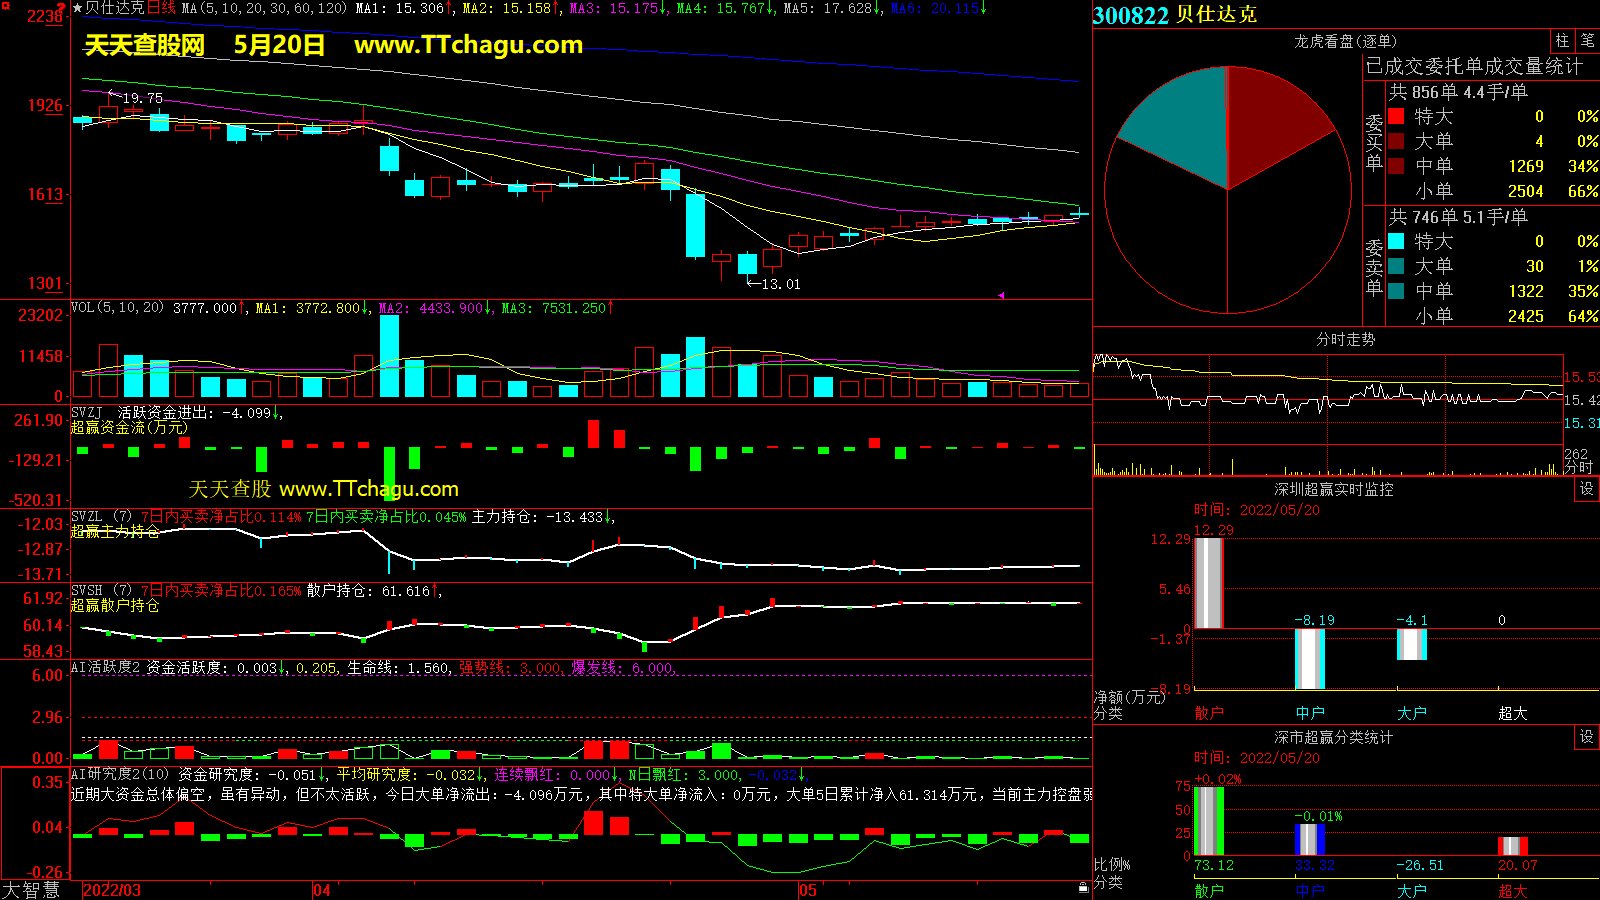Image resolution: width=1600 pixels, height=900 pixels.
Task: Click the bright red 特大 buy-order swatch
Action: pos(1396,116)
